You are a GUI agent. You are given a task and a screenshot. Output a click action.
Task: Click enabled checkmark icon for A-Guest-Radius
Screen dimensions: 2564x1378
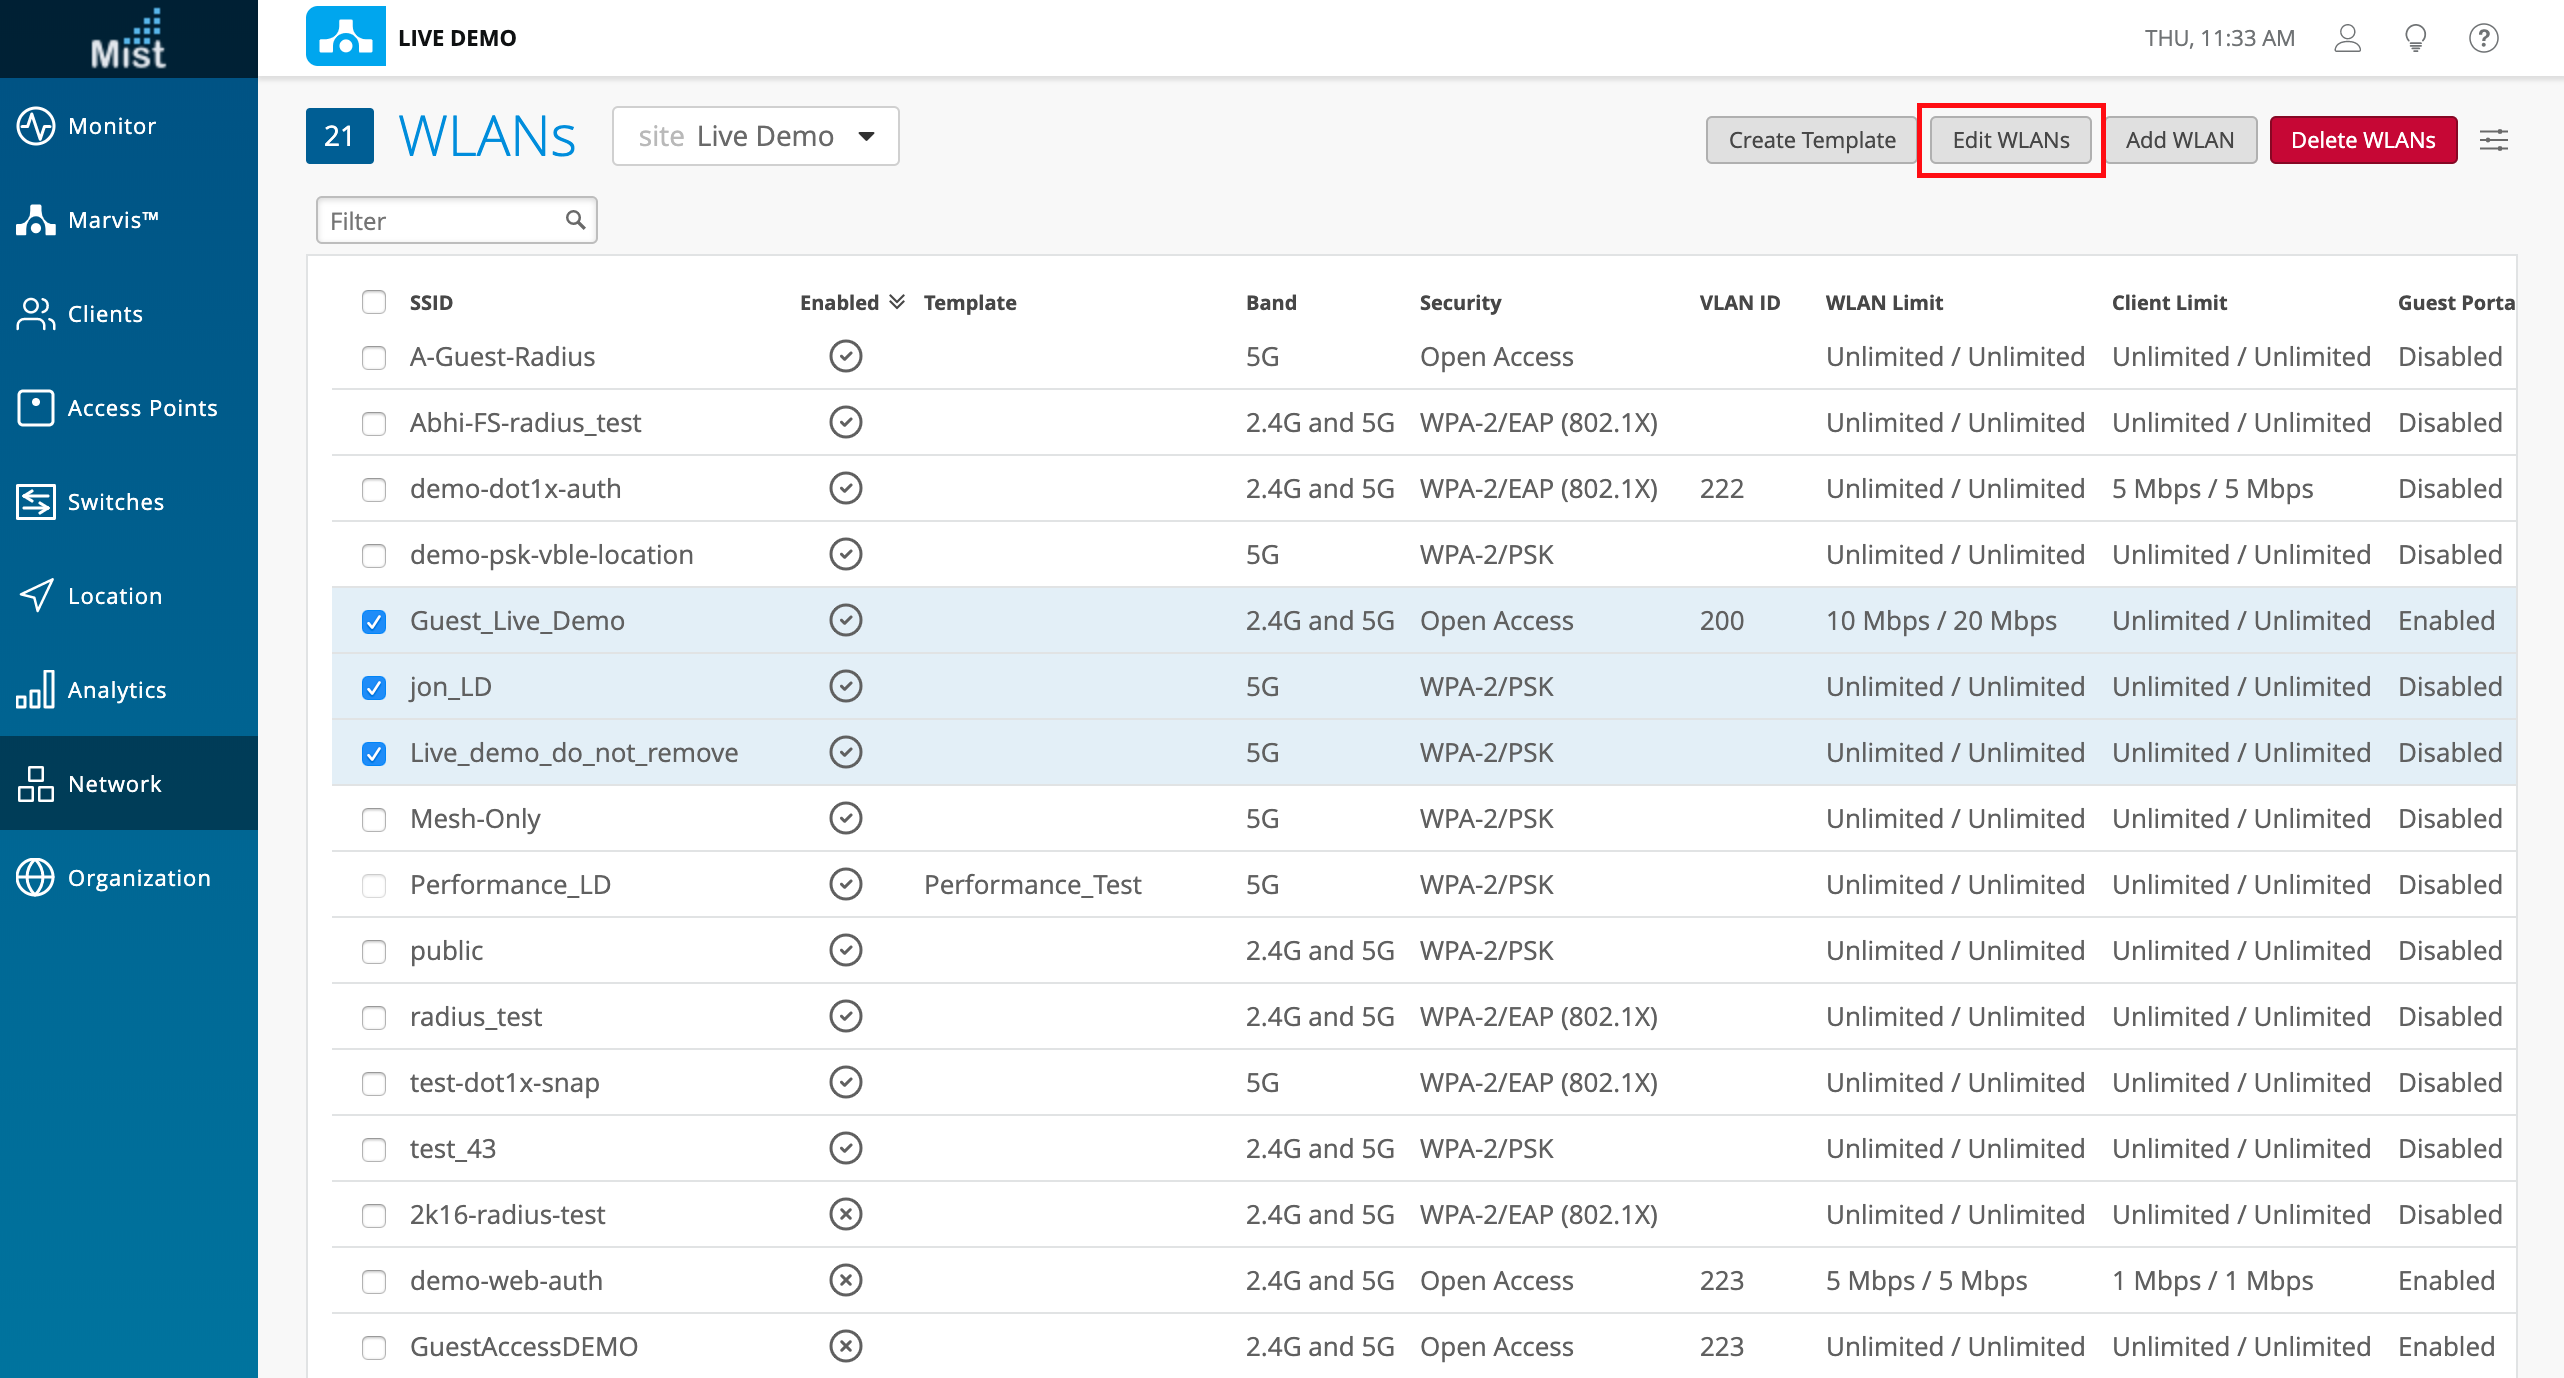[845, 357]
